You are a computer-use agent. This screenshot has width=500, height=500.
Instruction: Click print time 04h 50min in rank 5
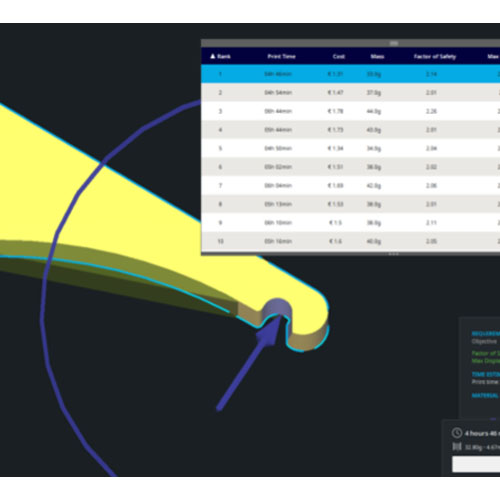pyautogui.click(x=278, y=148)
